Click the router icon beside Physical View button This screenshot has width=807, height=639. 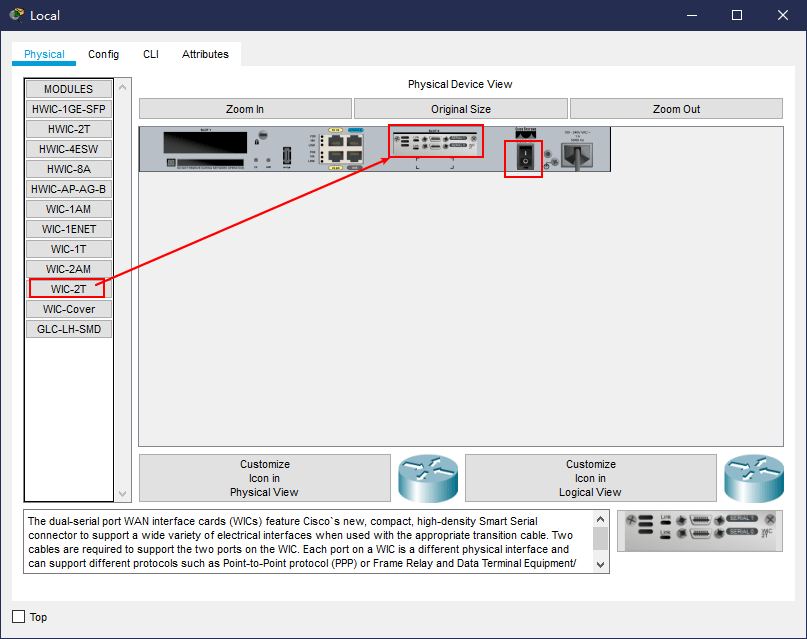428,478
